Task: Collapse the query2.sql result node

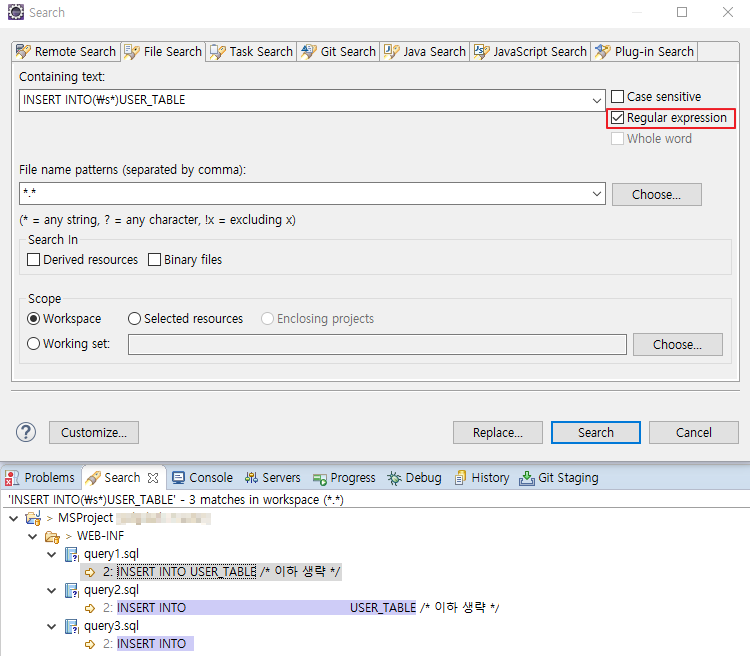Action: point(52,590)
